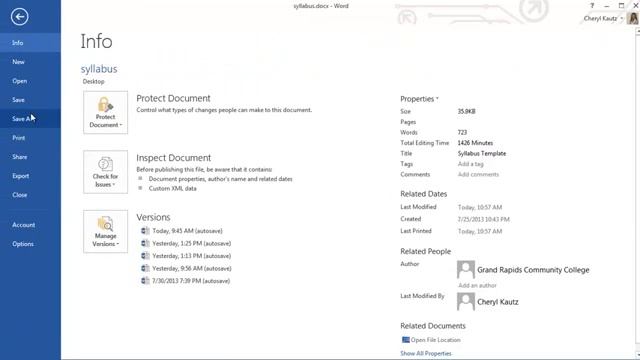Click the vertical scrollbar up arrow
The image size is (640, 360).
click(x=638, y=31)
